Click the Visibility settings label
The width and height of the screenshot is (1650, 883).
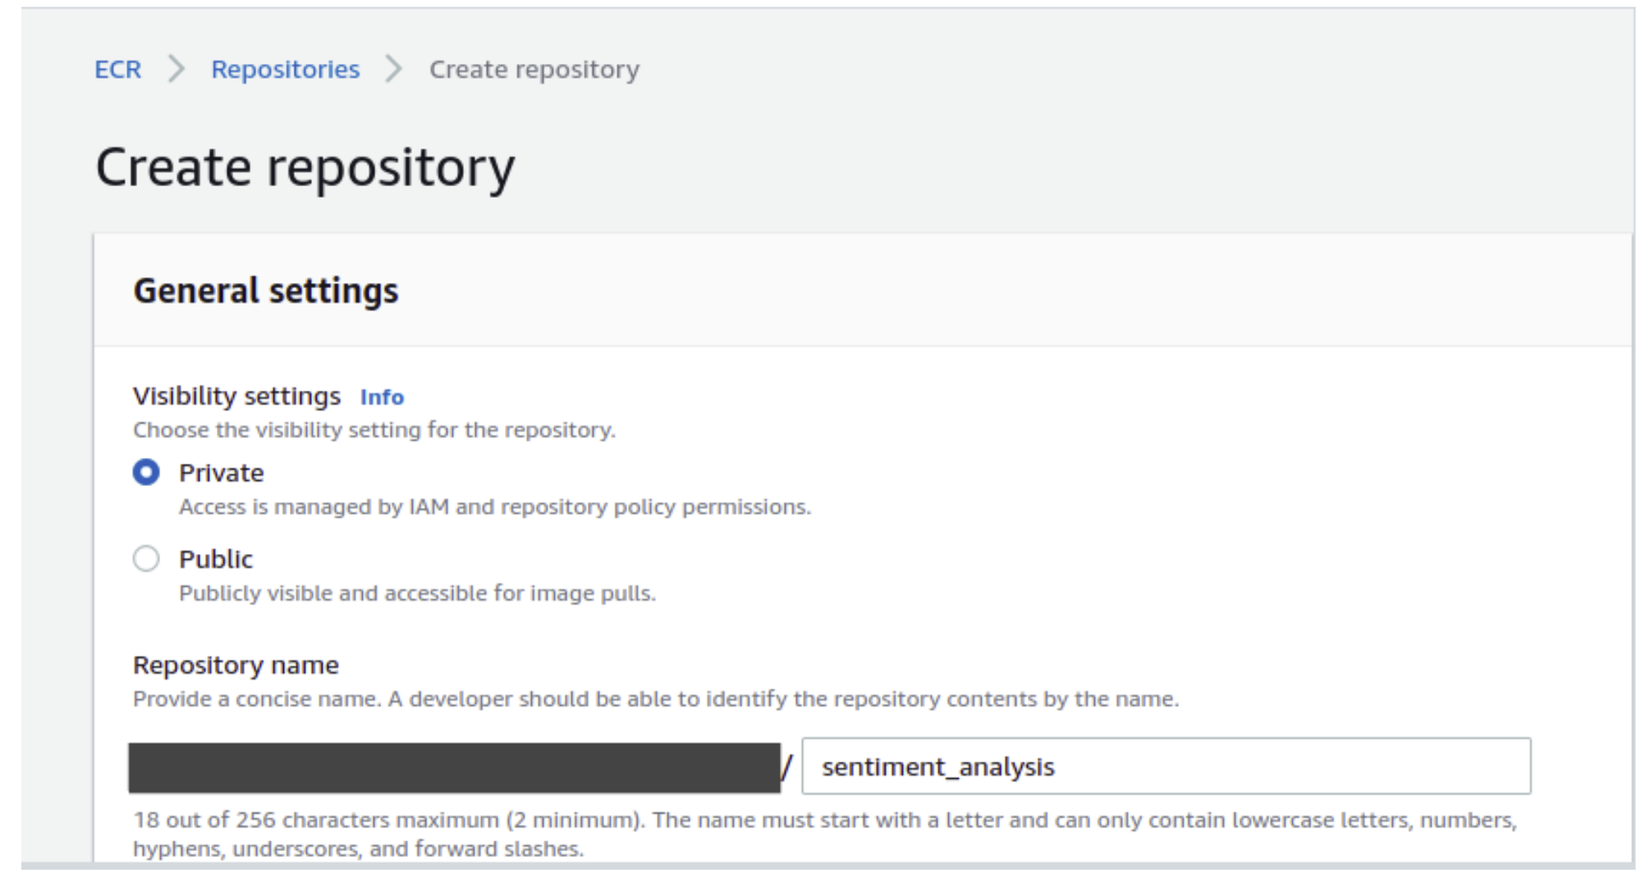[237, 396]
